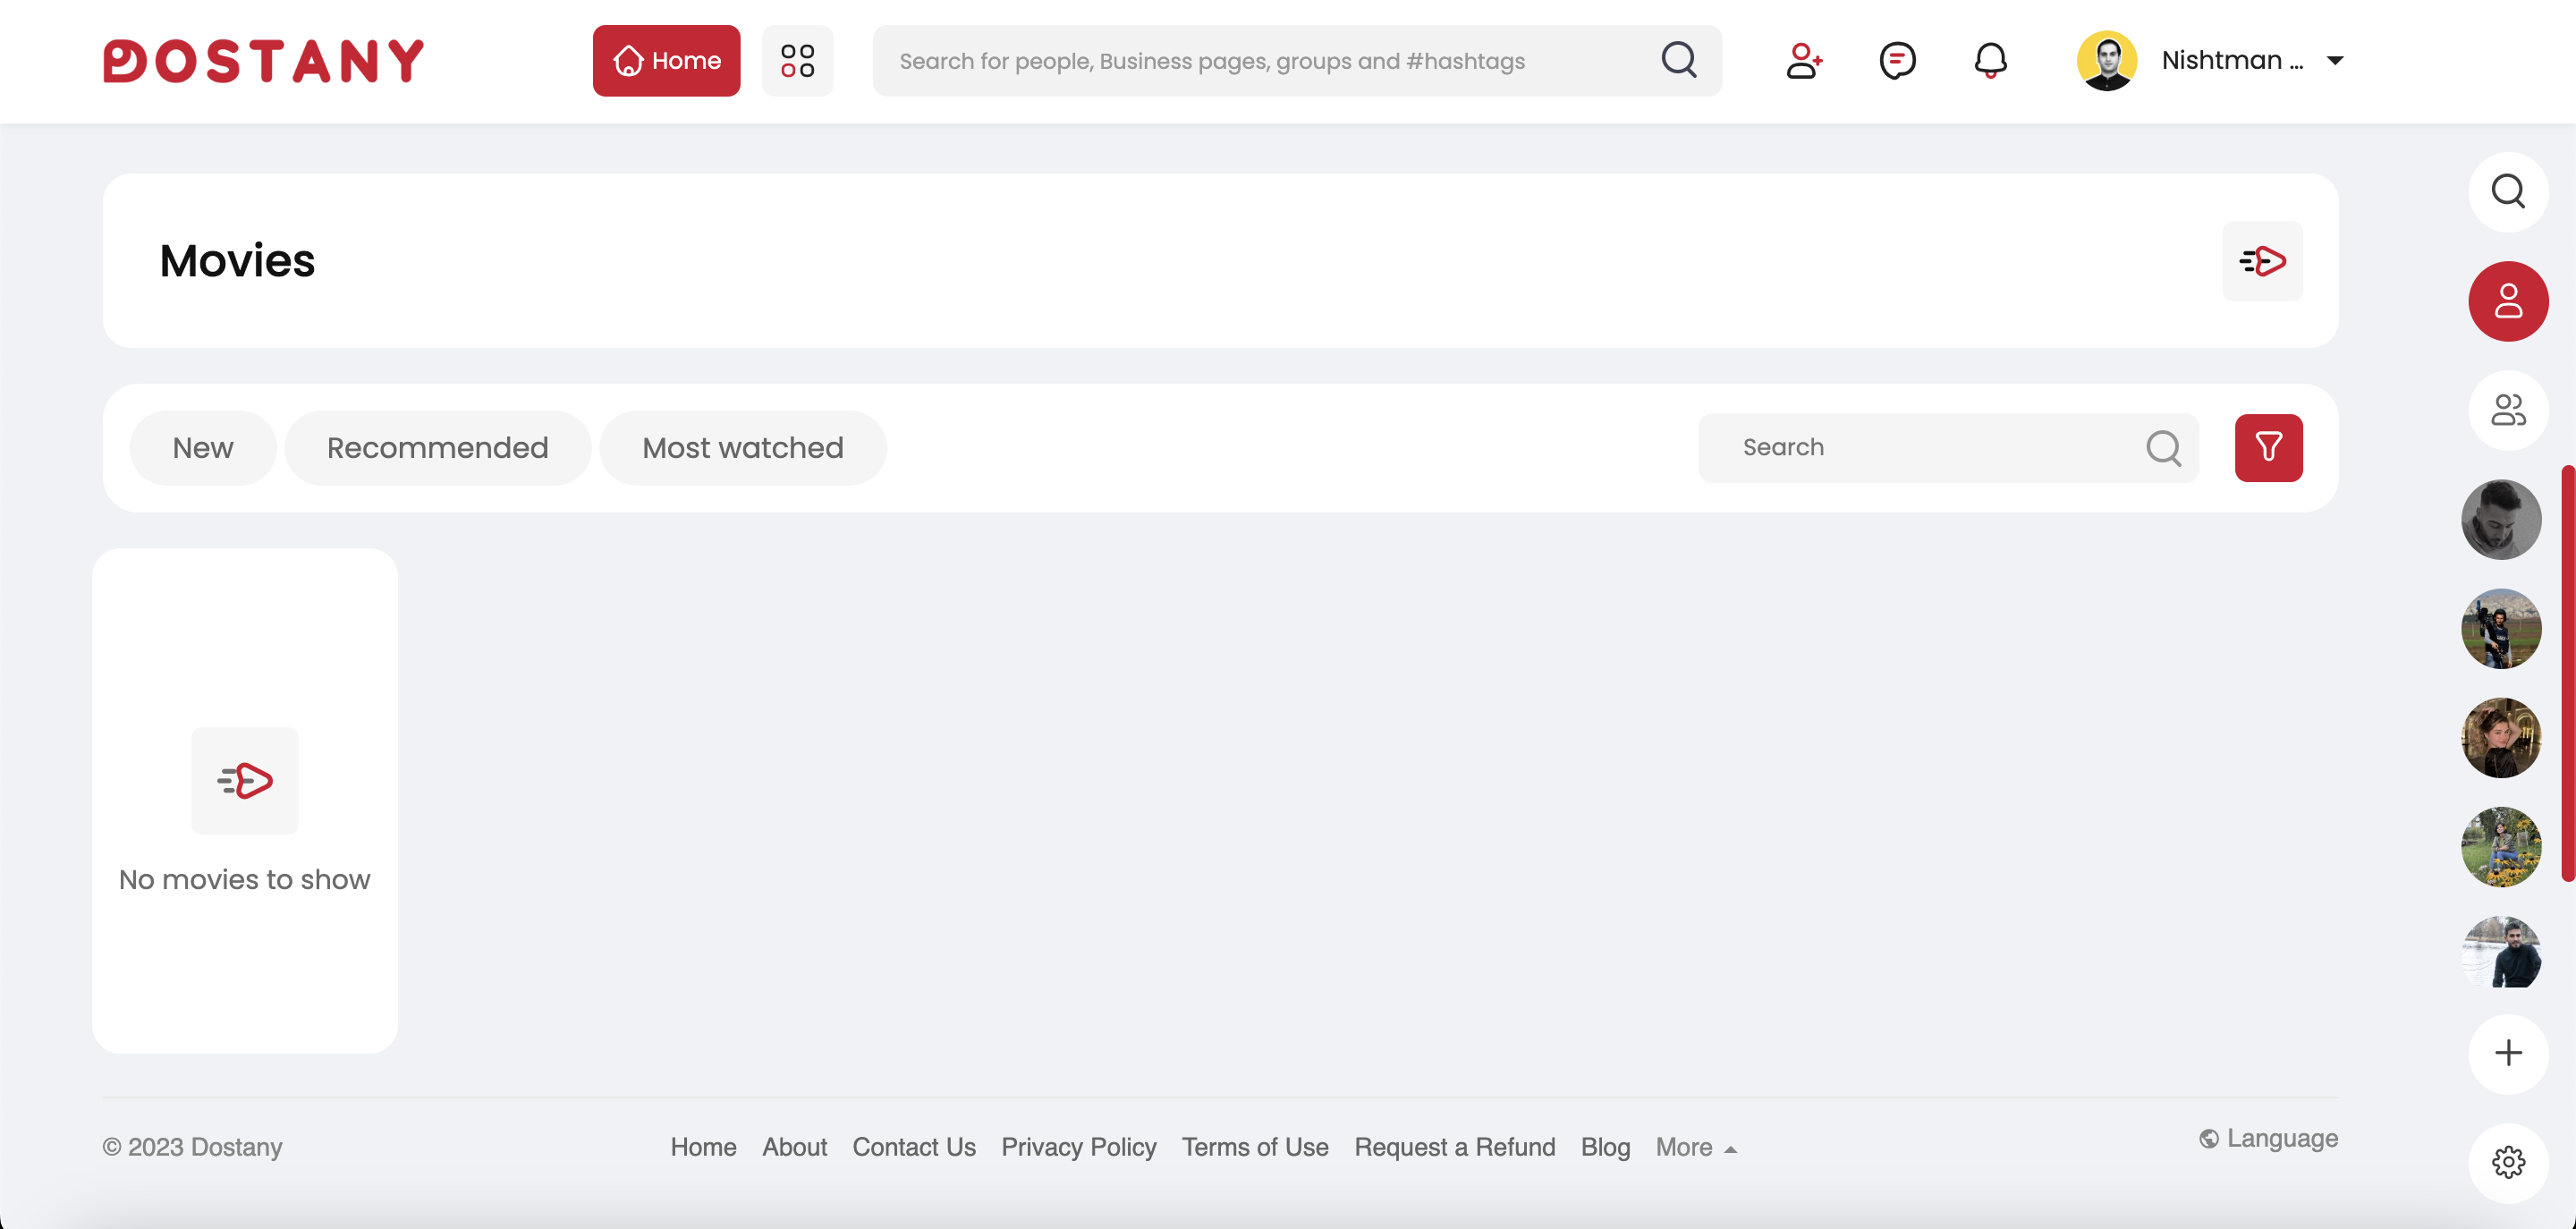Open sidebar search magnifier icon
This screenshot has width=2576, height=1229.
2507,191
